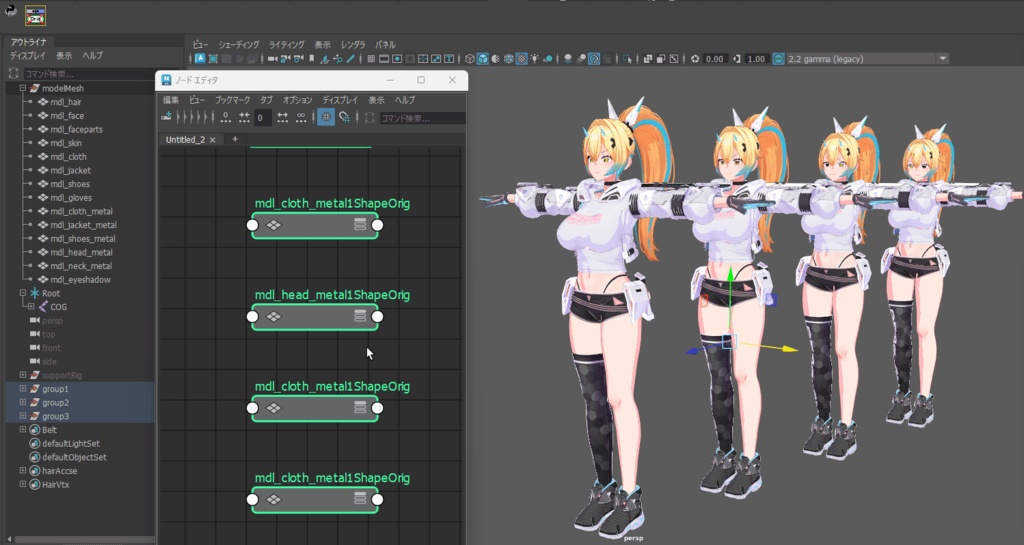Click the exposure icon beside the 0.00 field

(x=695, y=59)
